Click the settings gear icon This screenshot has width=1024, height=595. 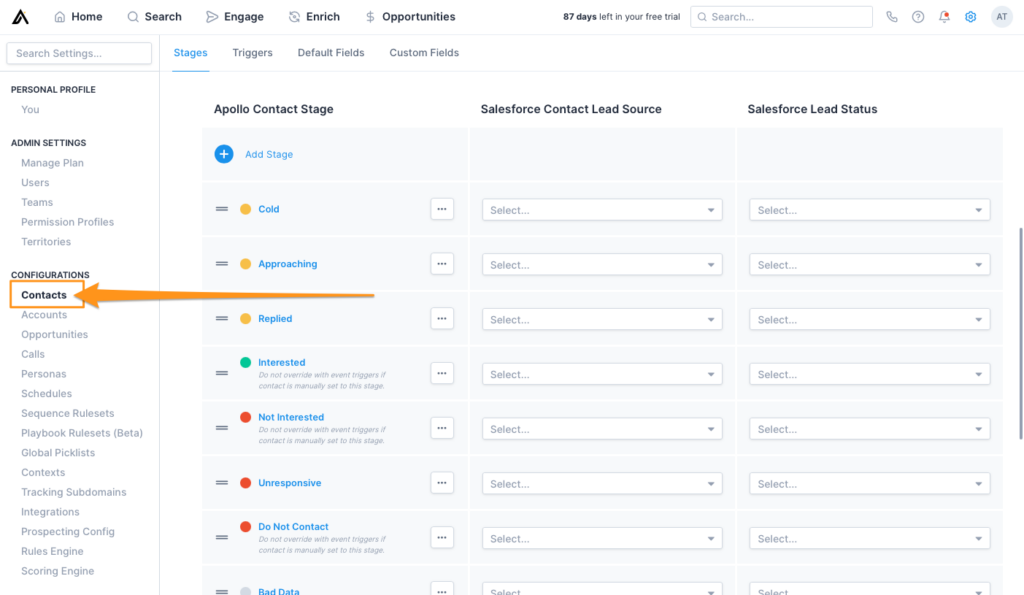click(970, 17)
